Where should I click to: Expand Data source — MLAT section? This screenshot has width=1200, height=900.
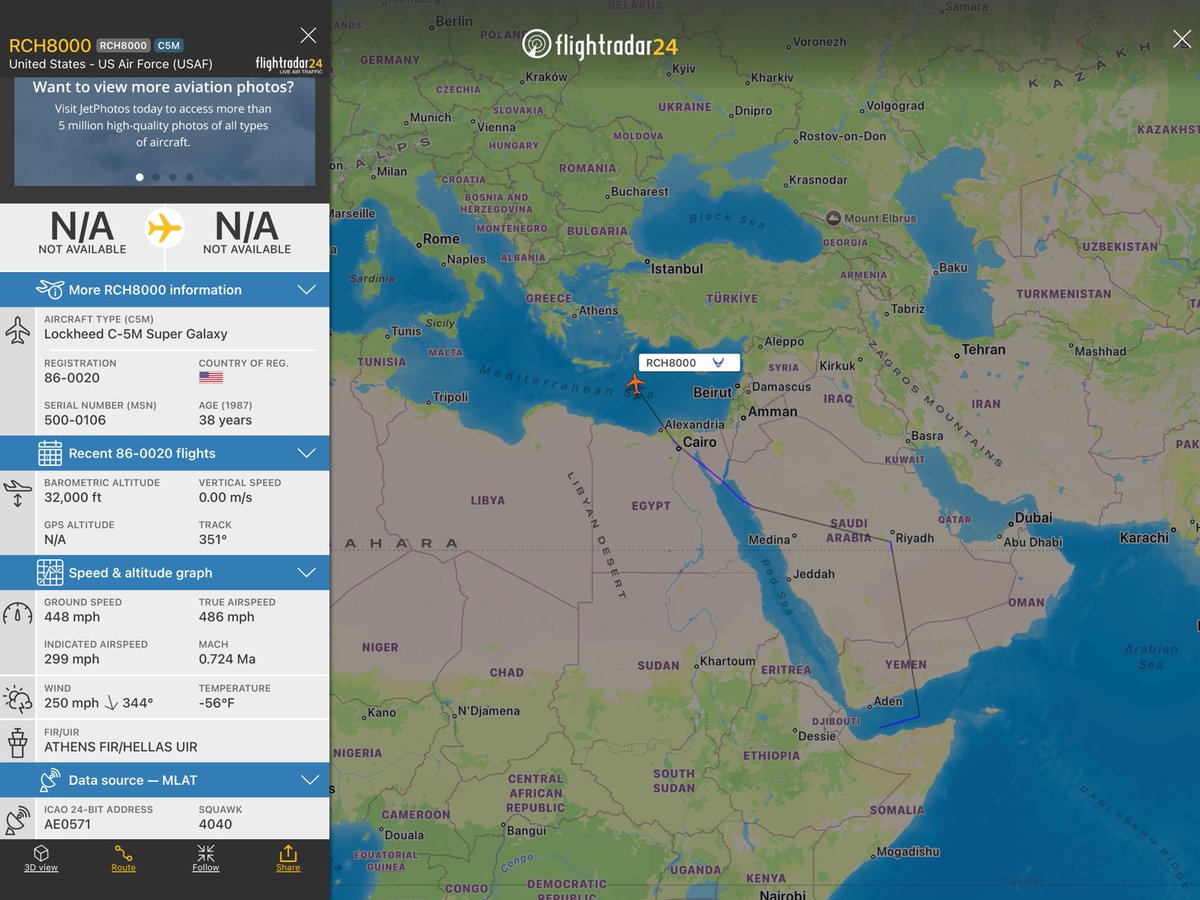coord(165,780)
